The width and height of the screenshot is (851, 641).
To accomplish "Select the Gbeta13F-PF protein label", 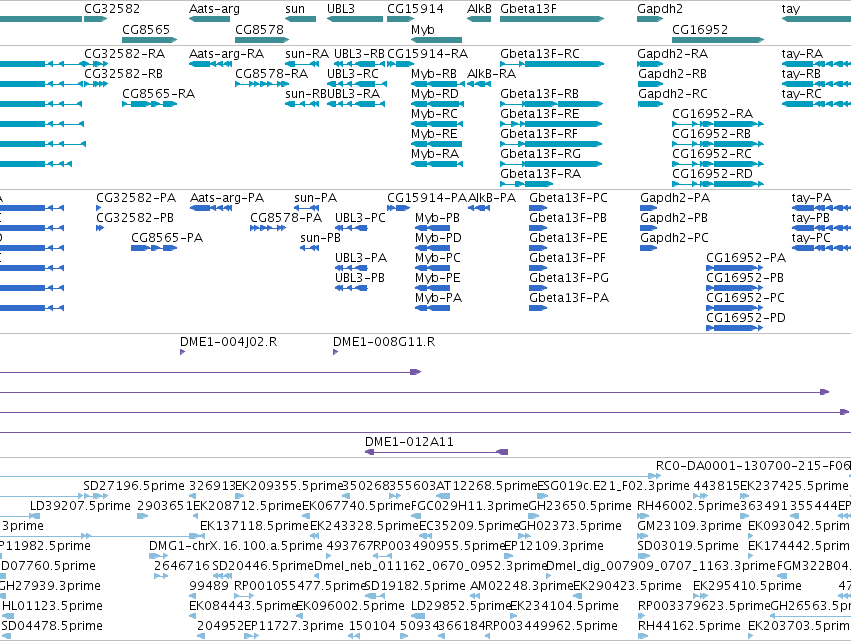I will tap(568, 258).
